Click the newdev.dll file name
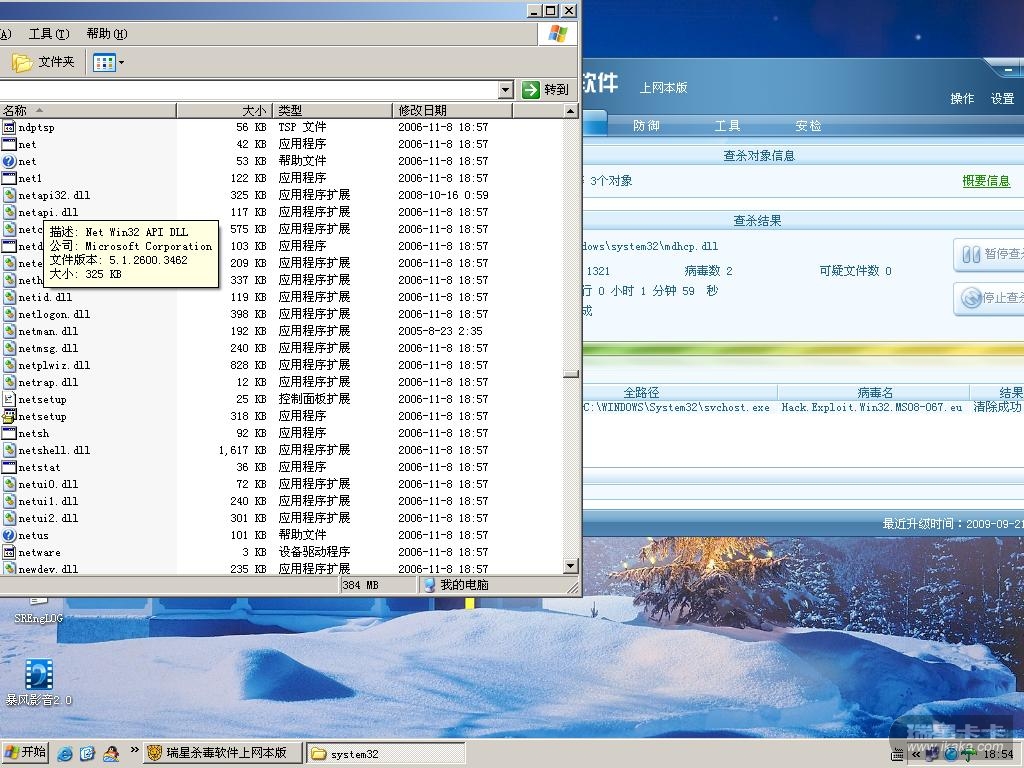This screenshot has height=768, width=1024. coord(48,569)
